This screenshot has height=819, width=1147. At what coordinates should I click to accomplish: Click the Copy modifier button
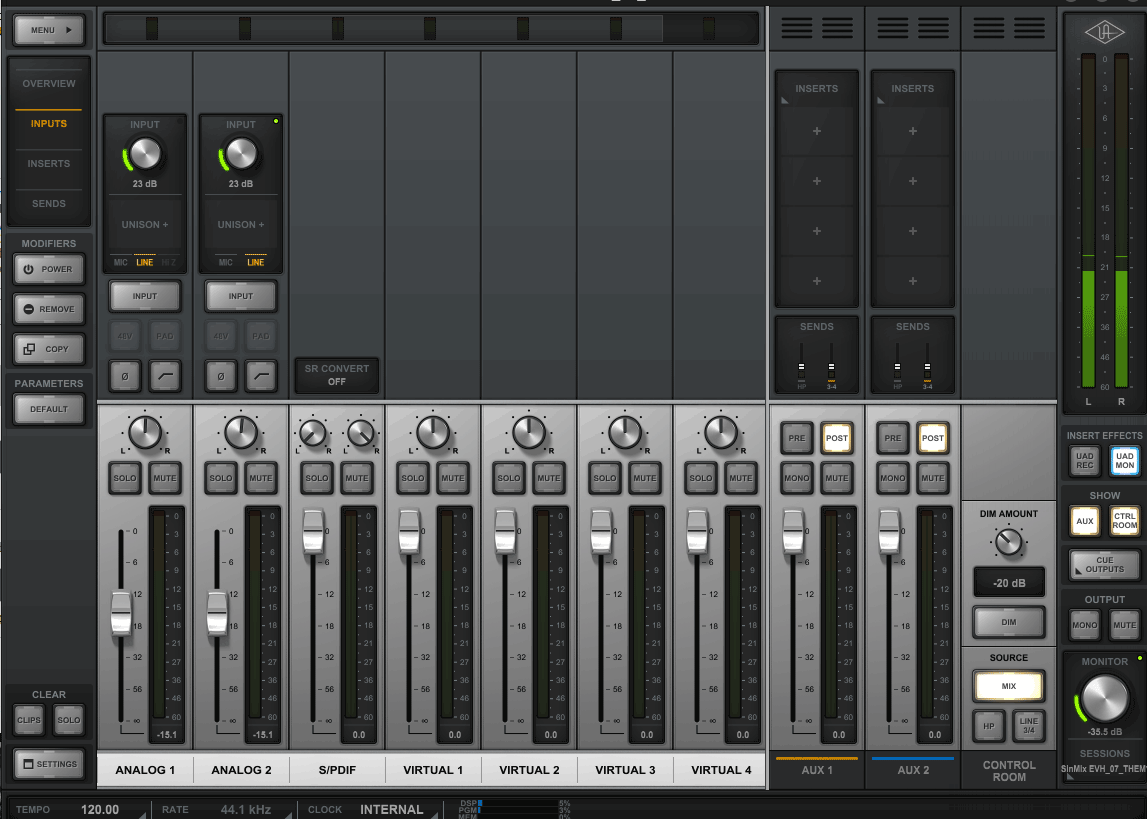click(x=49, y=349)
